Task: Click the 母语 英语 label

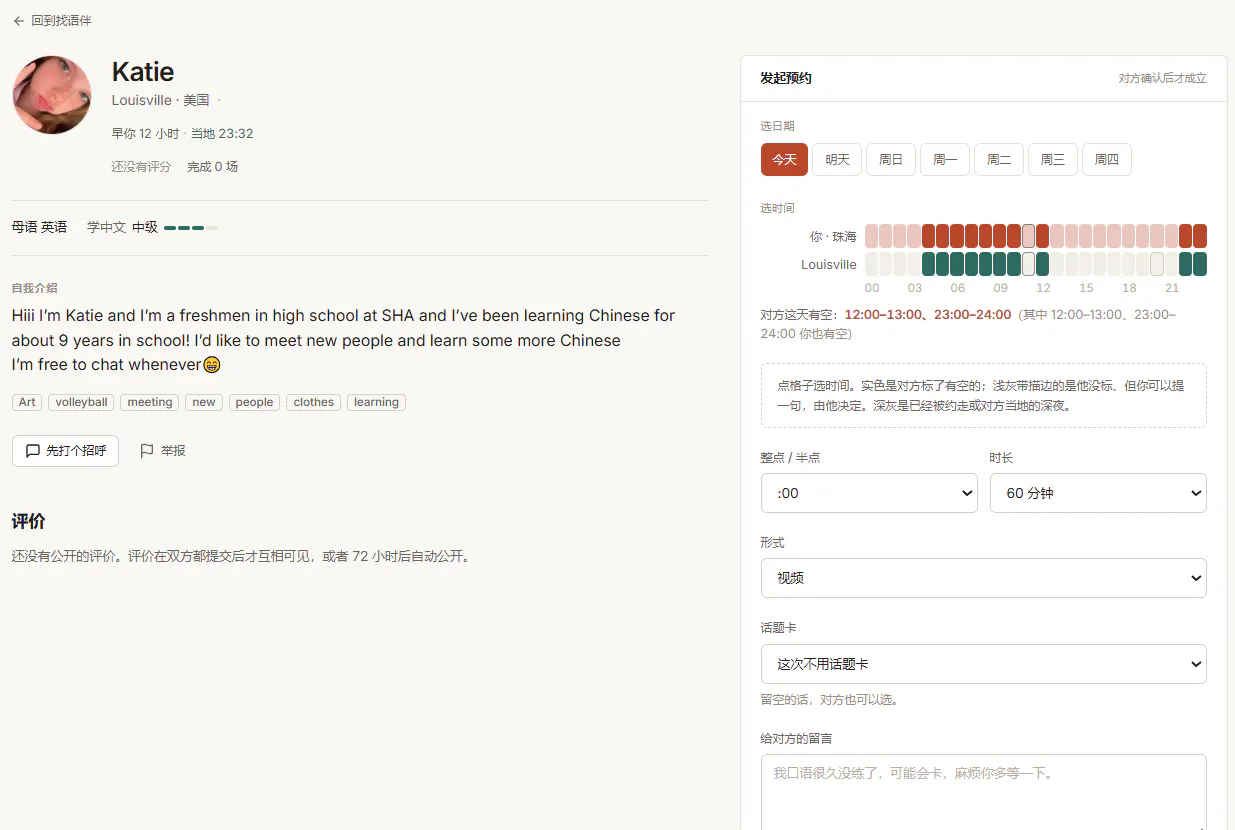Action: click(39, 227)
